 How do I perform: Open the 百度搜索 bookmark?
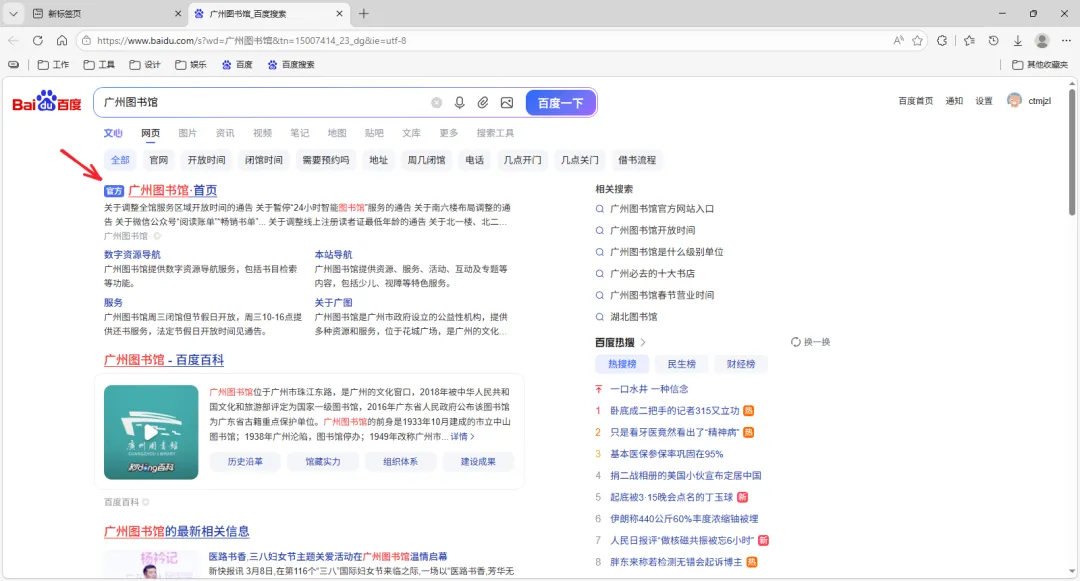[291, 65]
